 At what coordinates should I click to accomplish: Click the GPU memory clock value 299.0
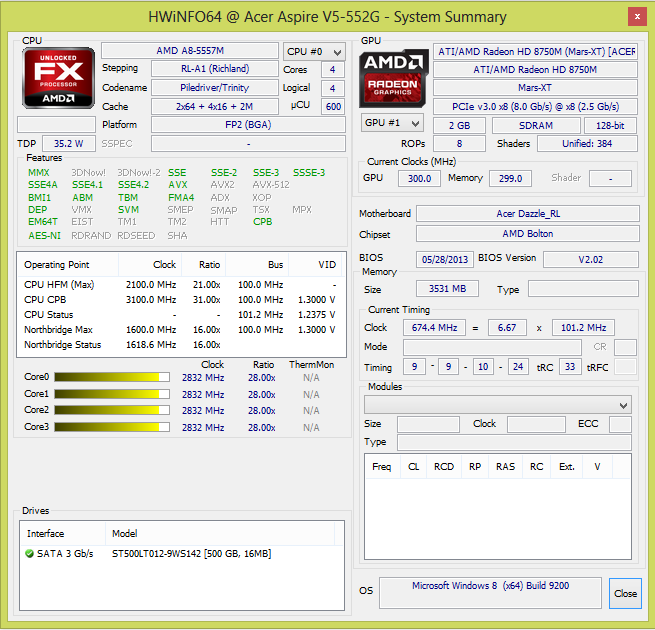click(510, 178)
